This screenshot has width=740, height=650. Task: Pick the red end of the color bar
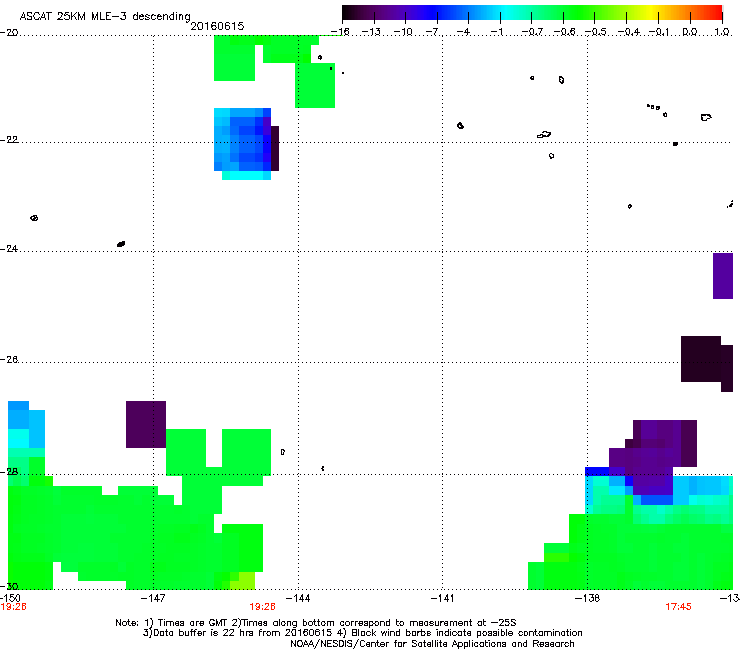pyautogui.click(x=713, y=12)
